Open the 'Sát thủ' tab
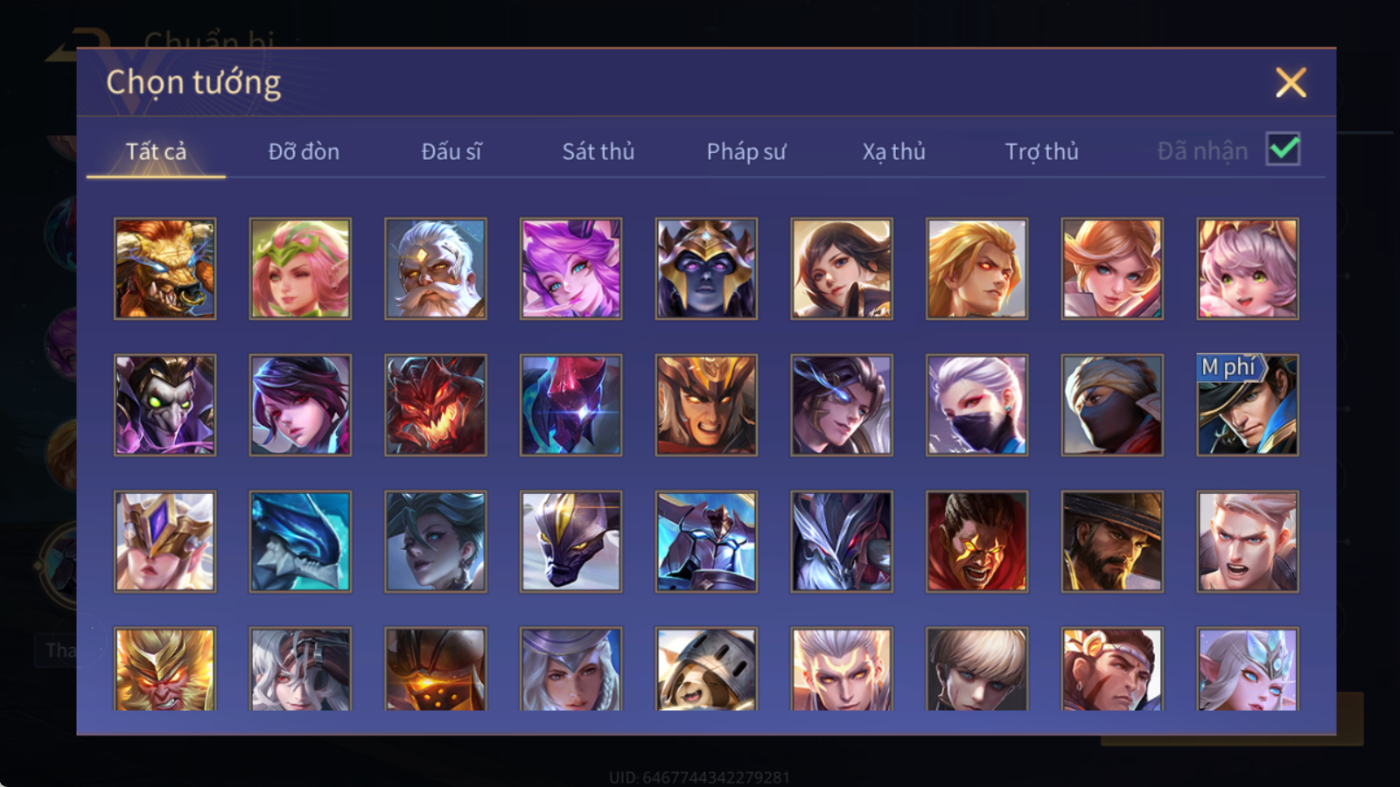The width and height of the screenshot is (1400, 787). [x=598, y=152]
